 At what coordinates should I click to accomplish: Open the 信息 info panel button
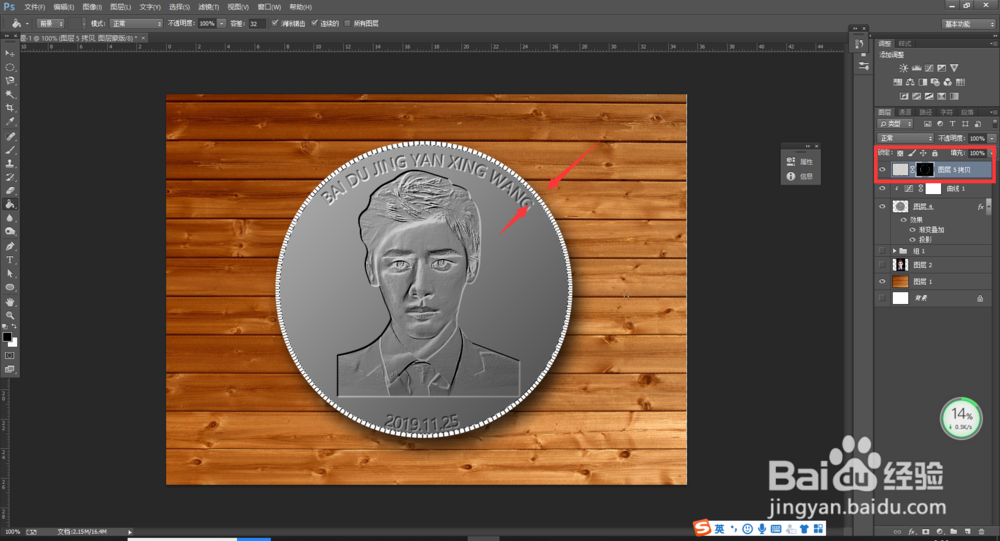800,177
